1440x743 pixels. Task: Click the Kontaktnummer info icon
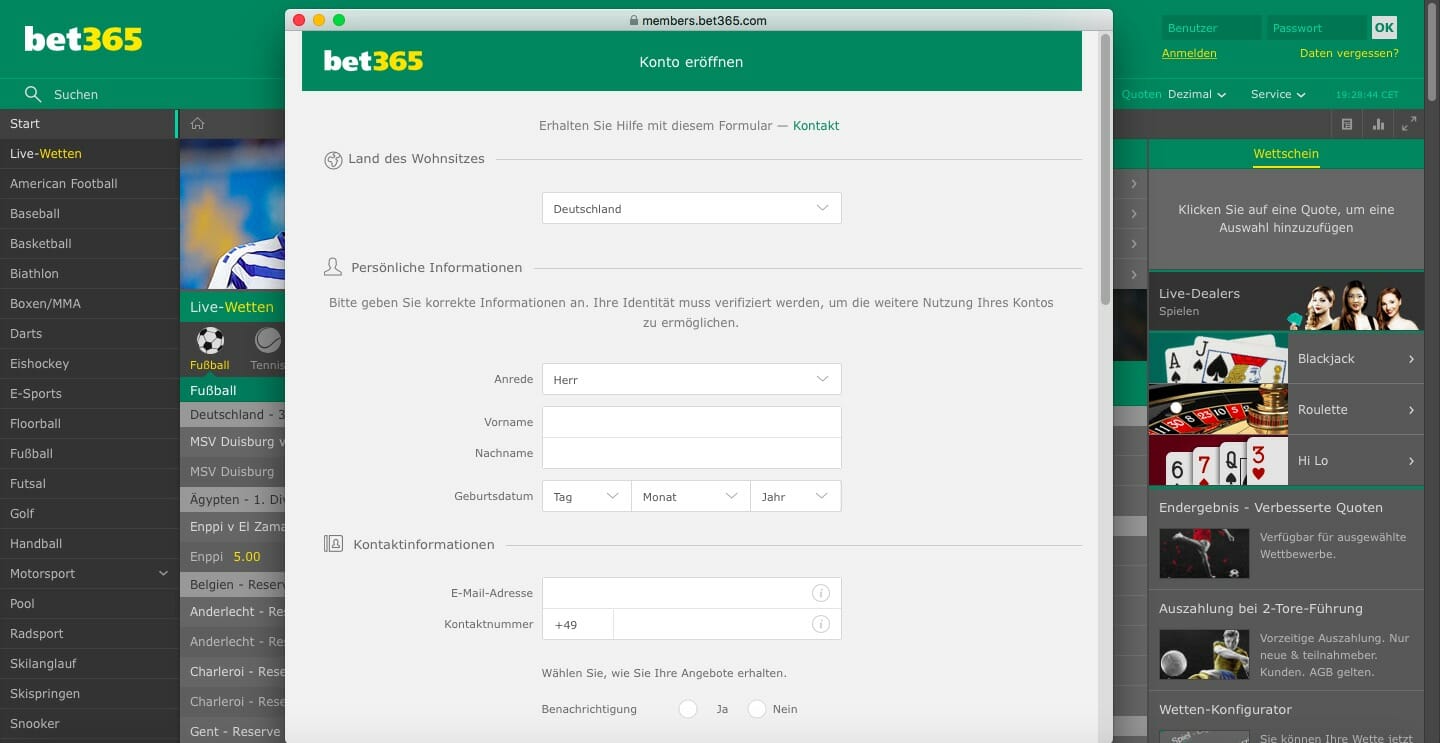click(821, 624)
